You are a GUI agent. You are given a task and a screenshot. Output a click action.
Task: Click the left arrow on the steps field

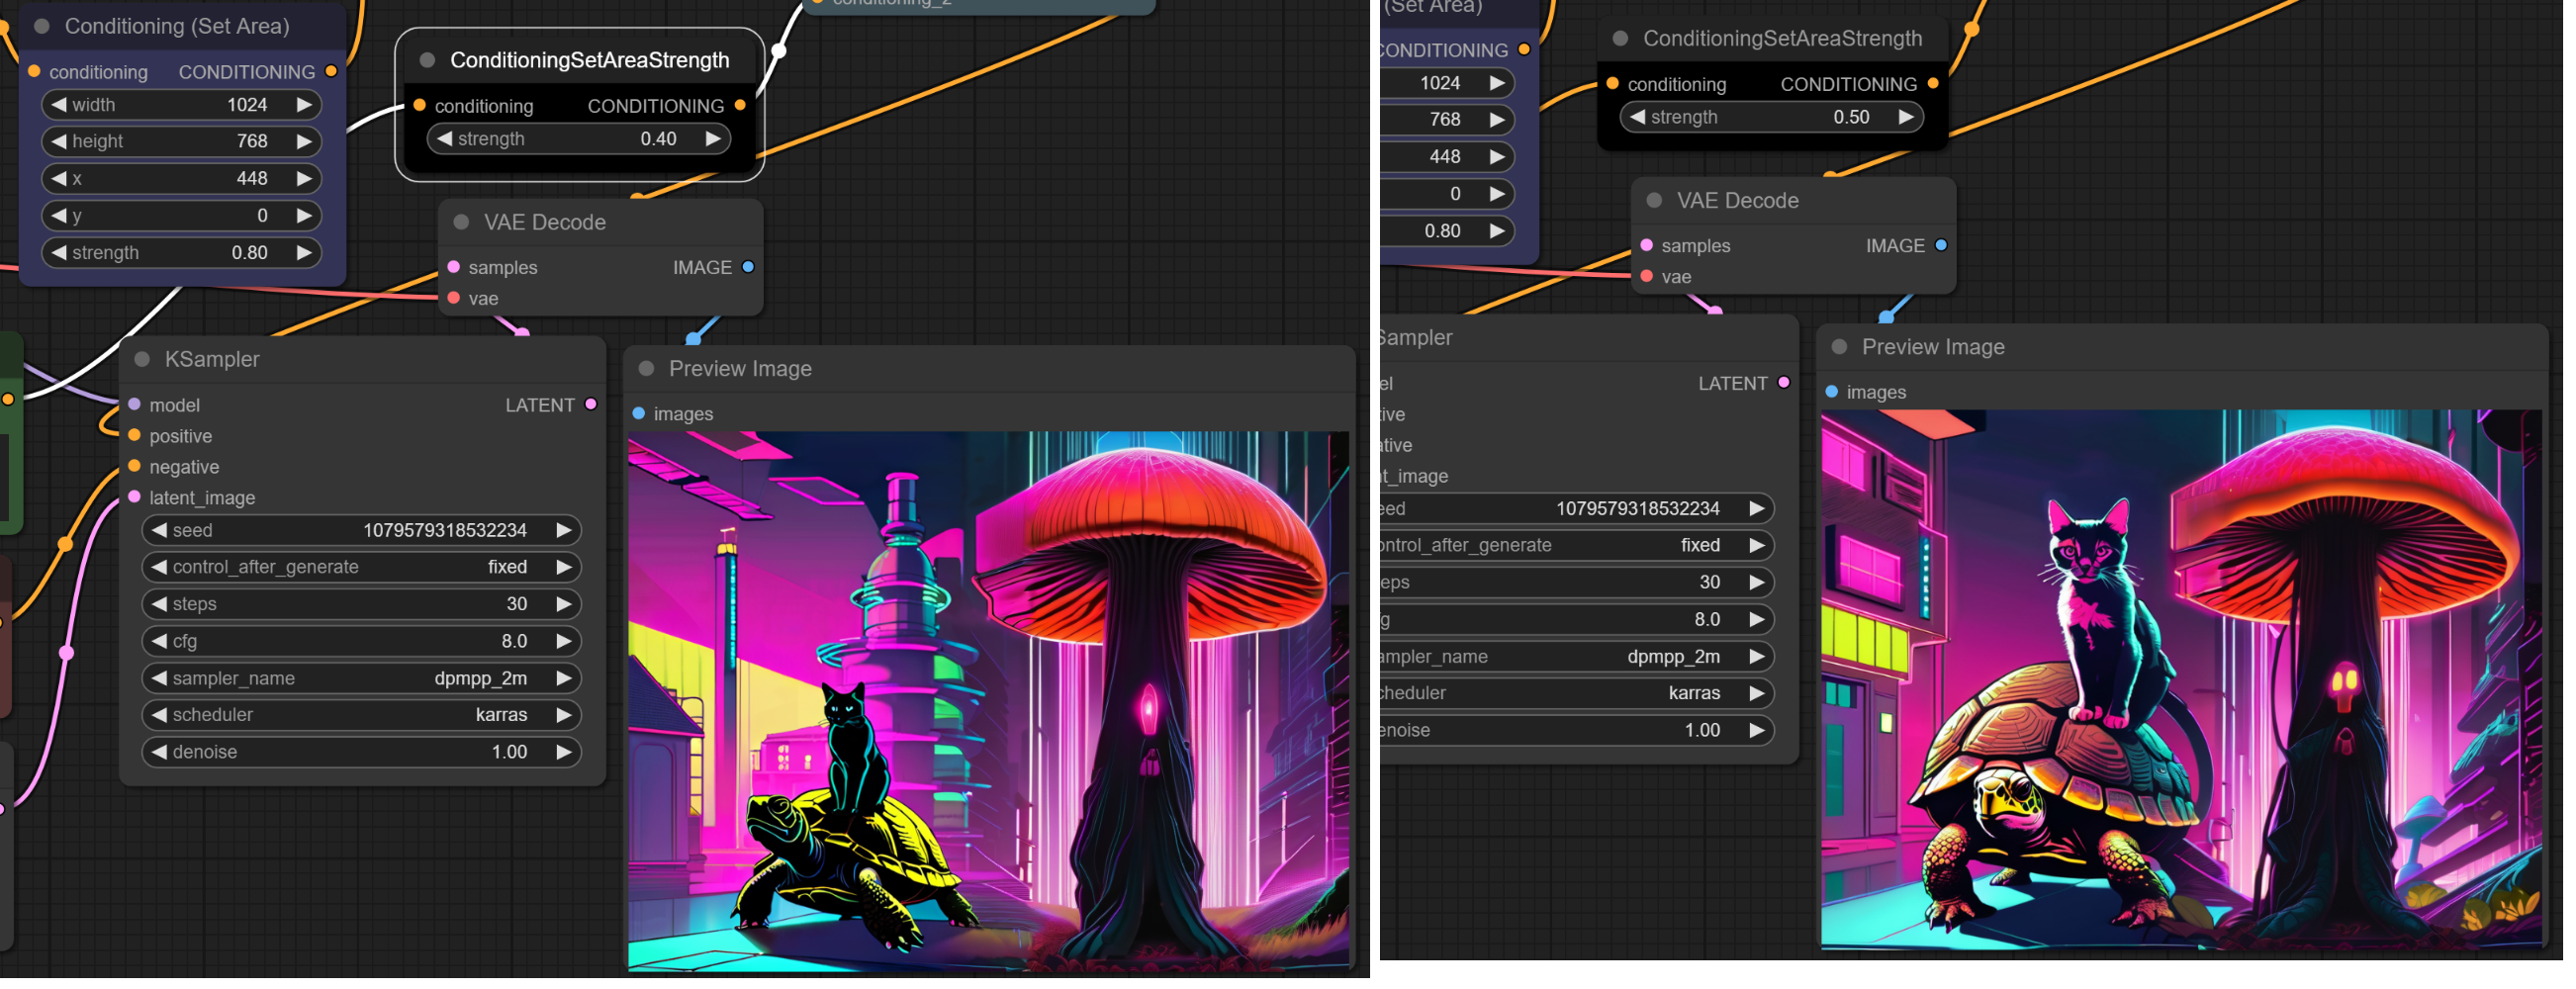point(159,604)
